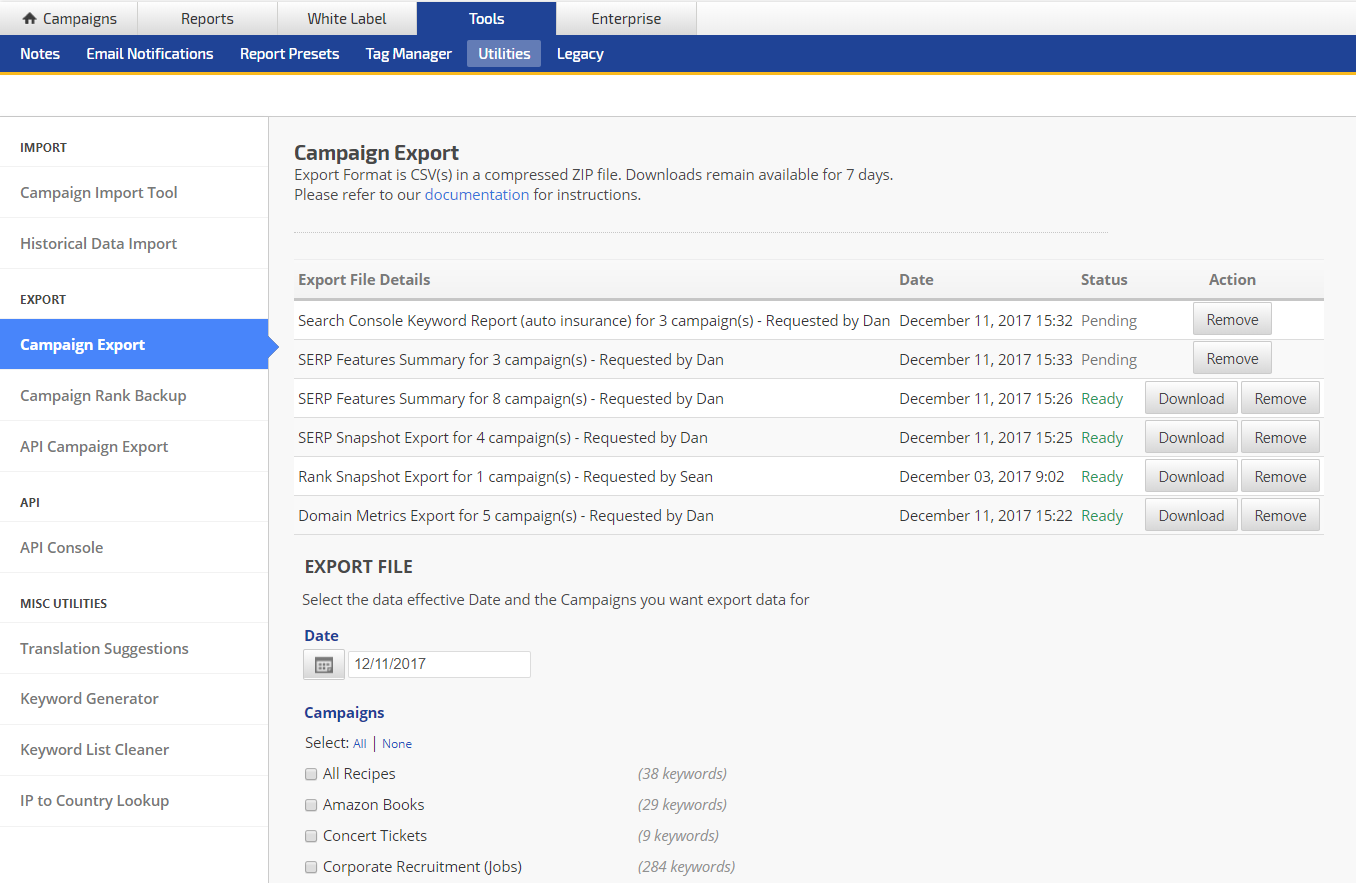Select the Corporate Recruitment (Jobs) checkbox
The height and width of the screenshot is (883, 1356).
tap(311, 868)
